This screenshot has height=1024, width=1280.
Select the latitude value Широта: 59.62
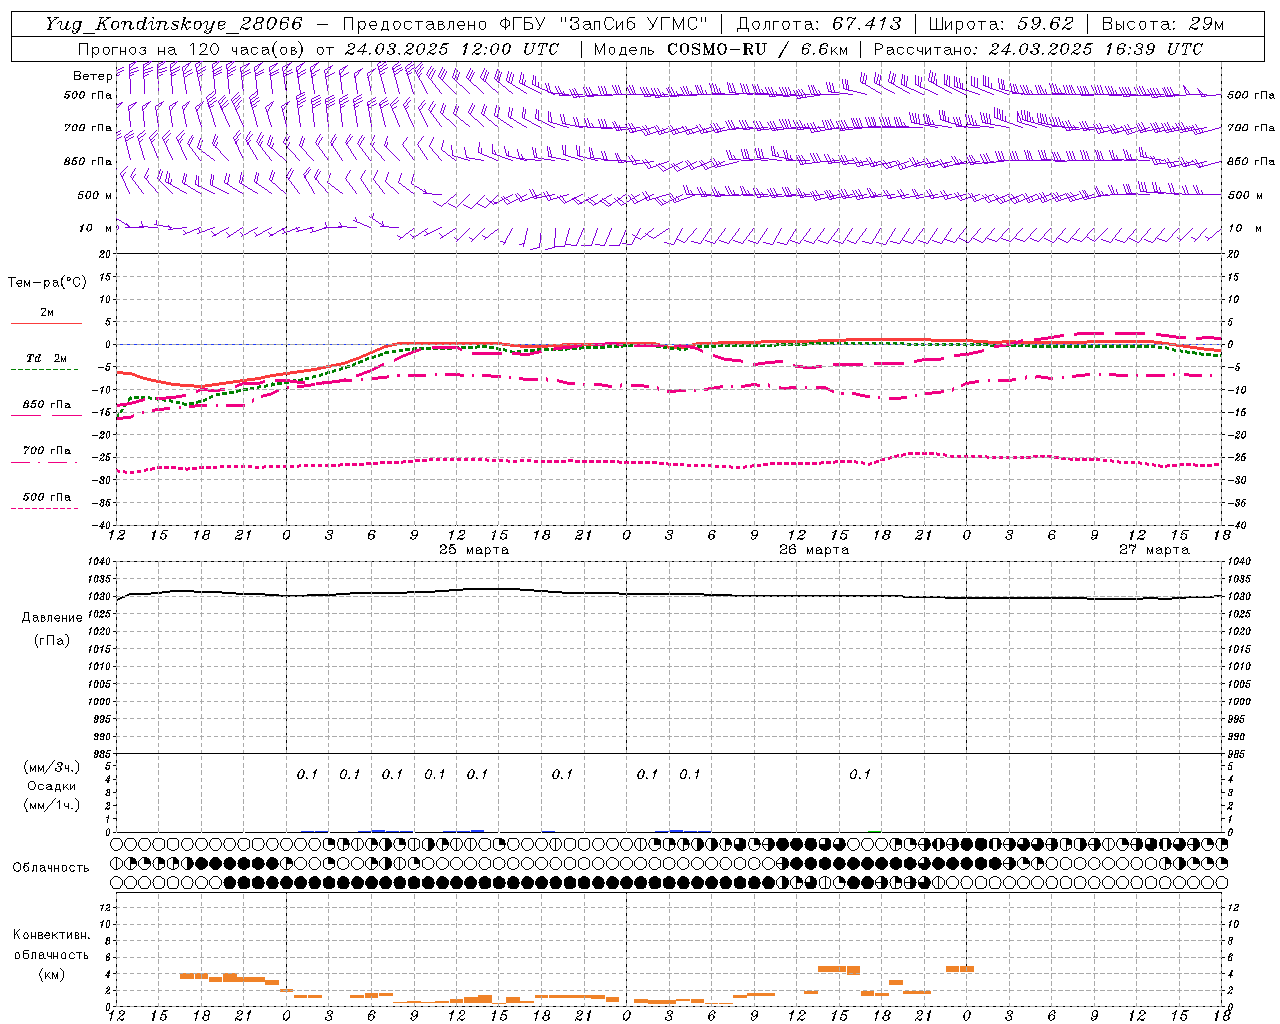coord(1001,24)
